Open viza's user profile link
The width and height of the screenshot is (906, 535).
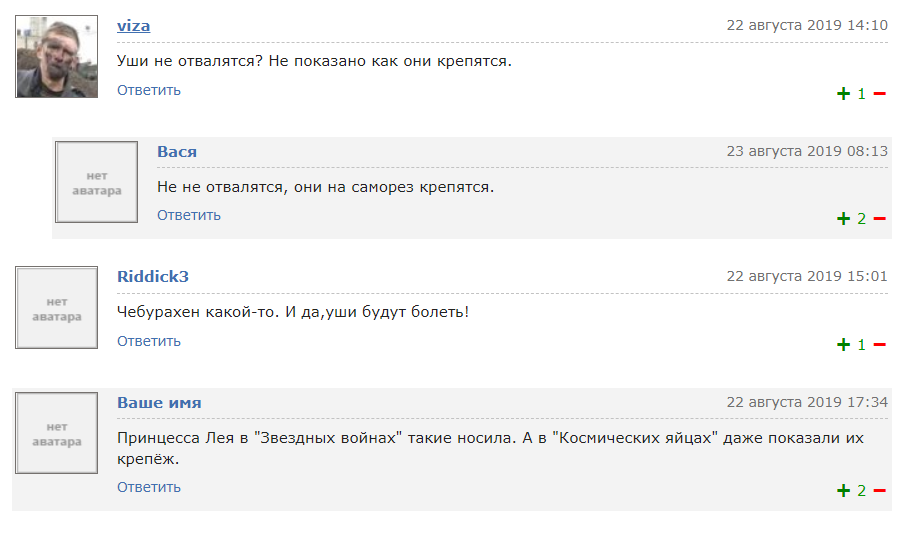[x=133, y=26]
